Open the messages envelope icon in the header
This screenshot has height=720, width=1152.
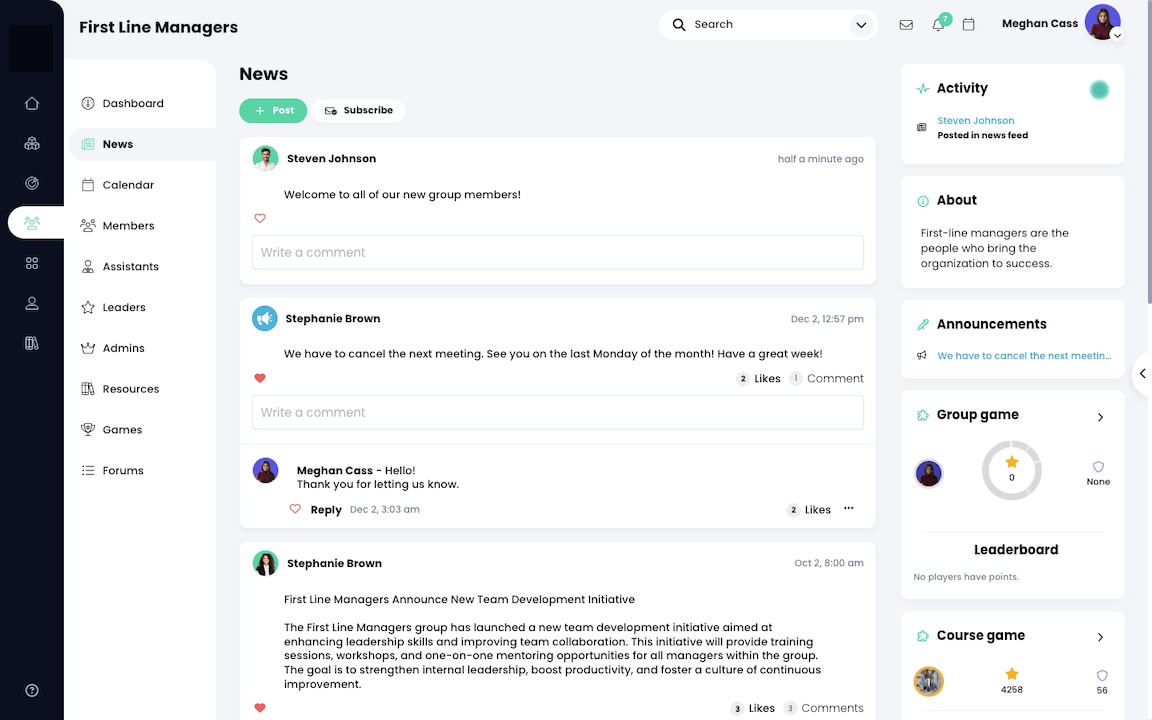pyautogui.click(x=906, y=24)
